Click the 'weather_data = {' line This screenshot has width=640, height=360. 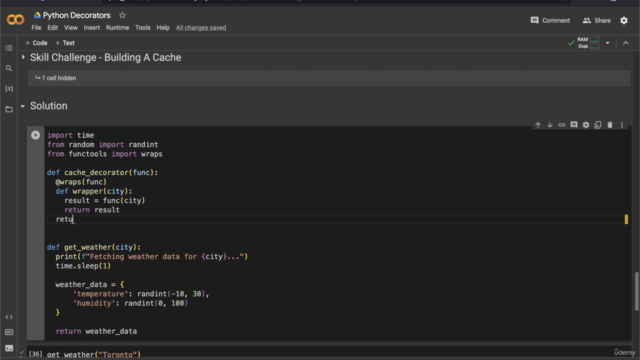90,284
